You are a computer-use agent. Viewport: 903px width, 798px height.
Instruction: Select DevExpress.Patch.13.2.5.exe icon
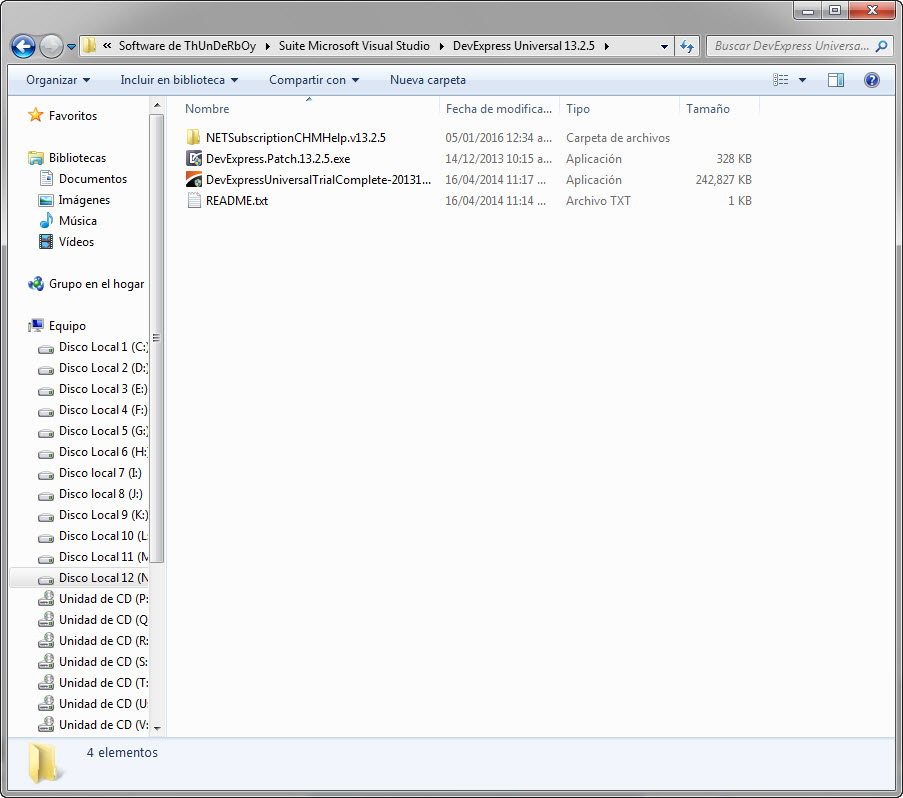pyautogui.click(x=194, y=158)
